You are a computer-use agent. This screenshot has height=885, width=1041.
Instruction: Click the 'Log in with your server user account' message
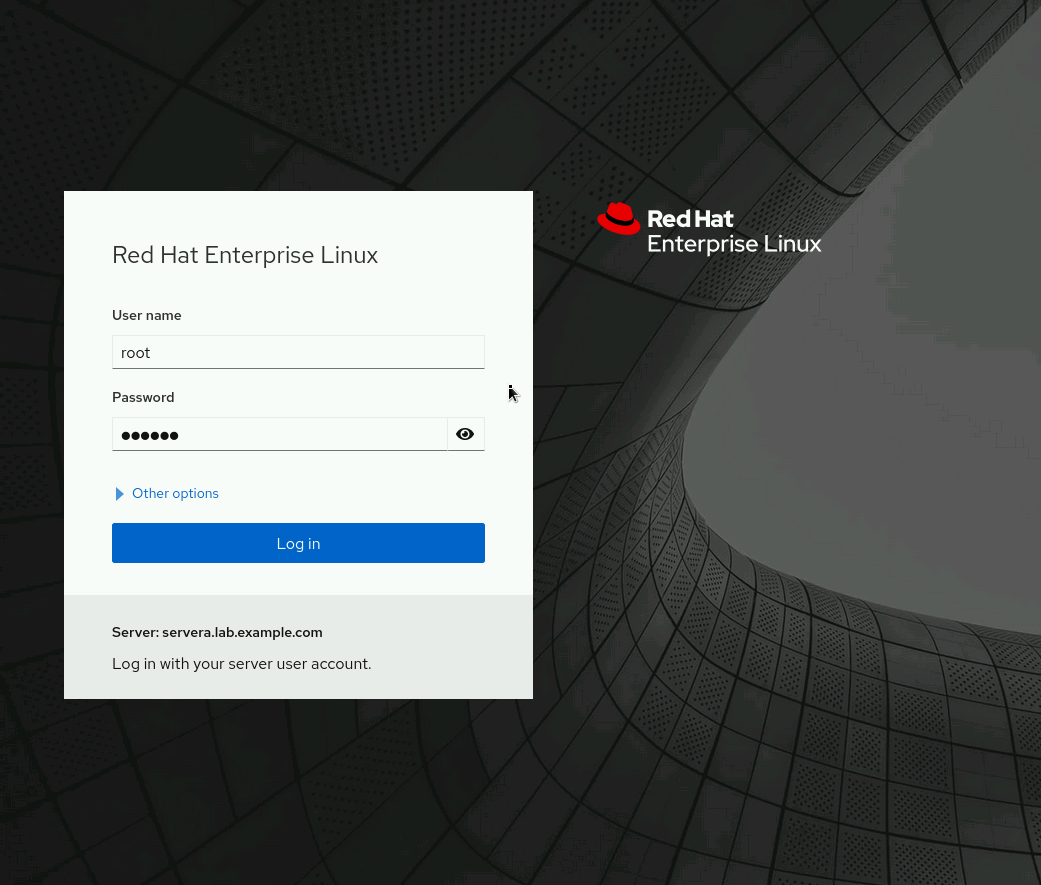click(241, 663)
